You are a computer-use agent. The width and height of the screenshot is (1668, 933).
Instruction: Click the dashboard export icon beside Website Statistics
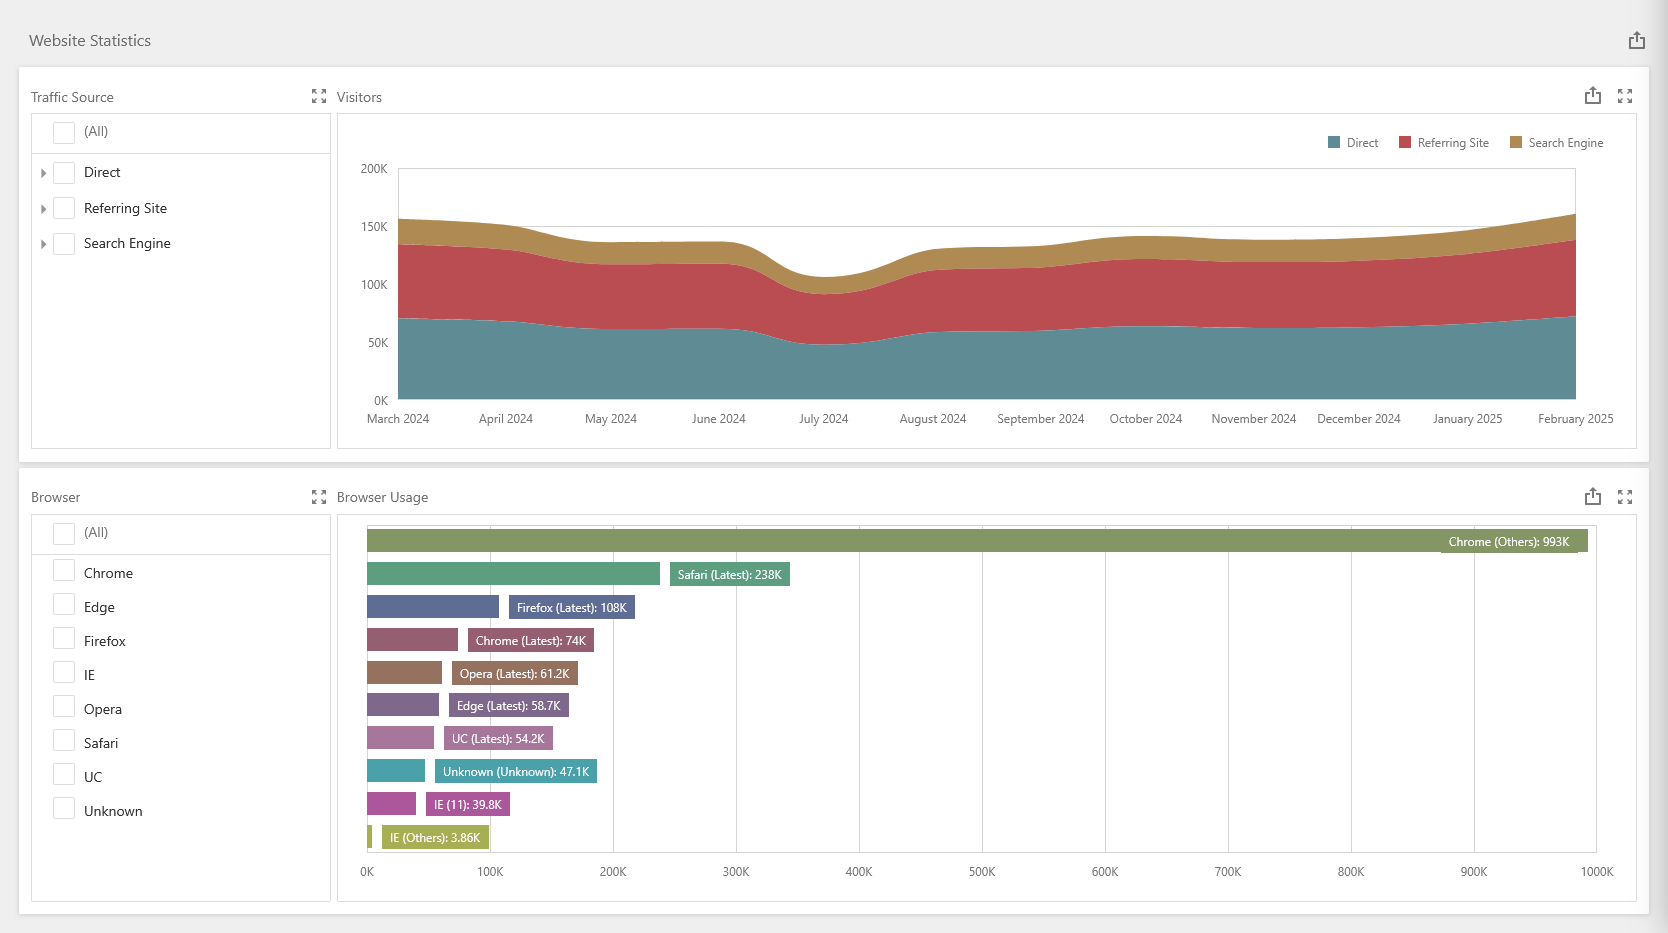pos(1636,41)
